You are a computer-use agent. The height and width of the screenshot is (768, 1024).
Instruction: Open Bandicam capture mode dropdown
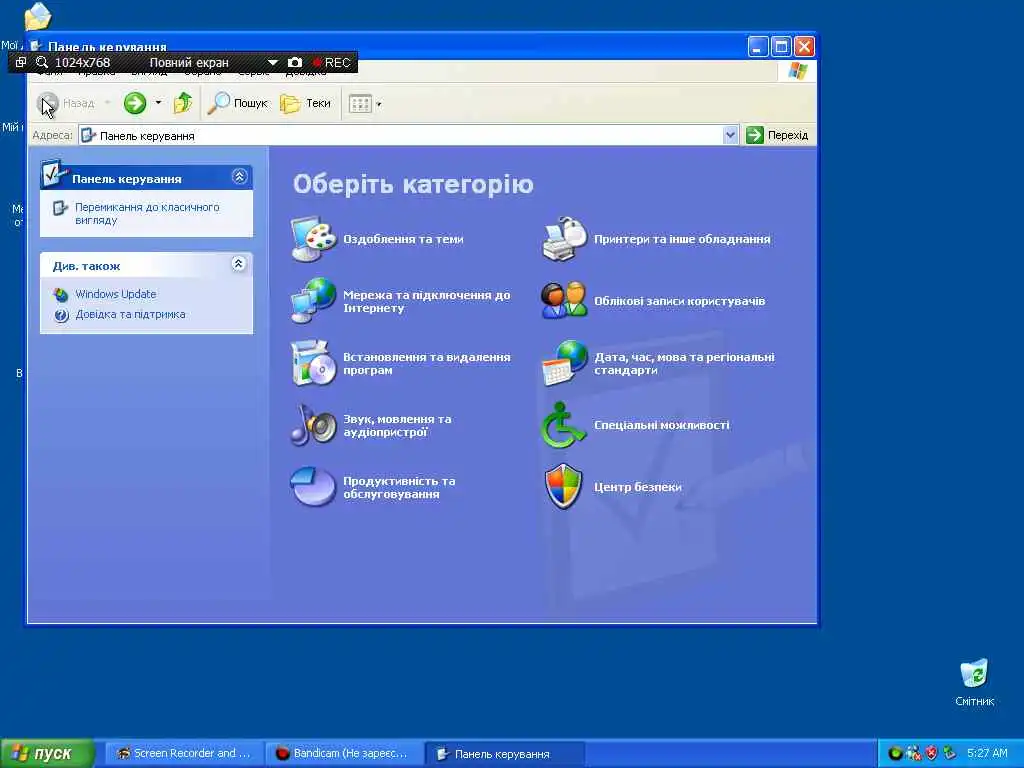(272, 63)
